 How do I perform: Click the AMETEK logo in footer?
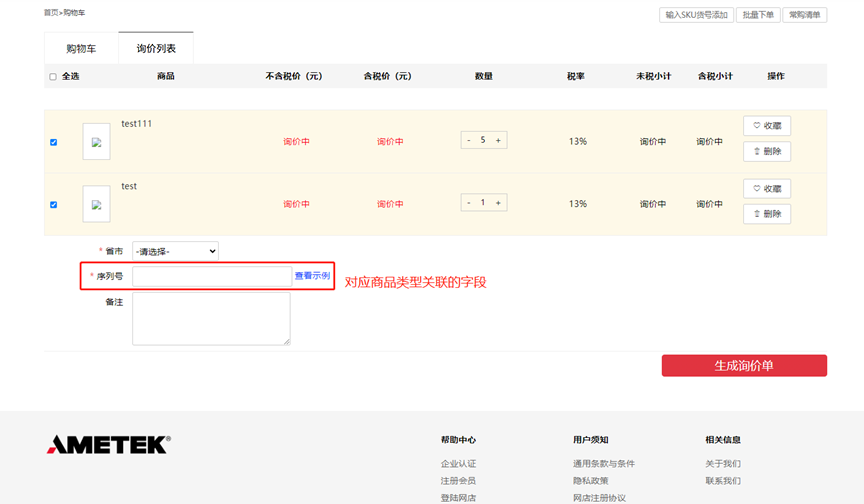(108, 445)
